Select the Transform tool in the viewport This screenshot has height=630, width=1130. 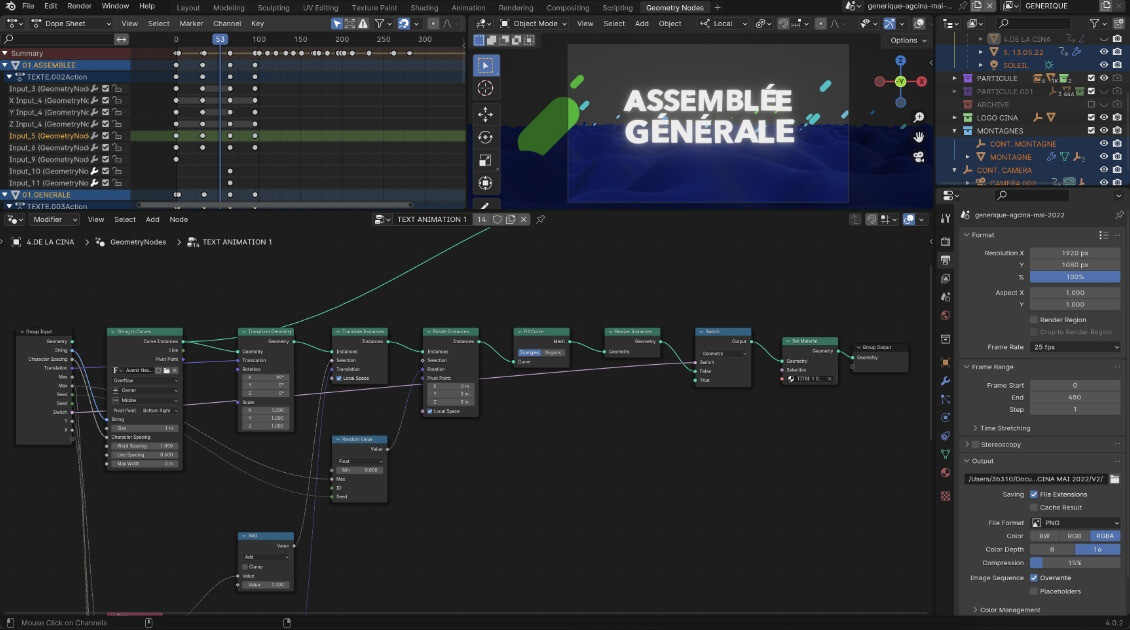(485, 183)
